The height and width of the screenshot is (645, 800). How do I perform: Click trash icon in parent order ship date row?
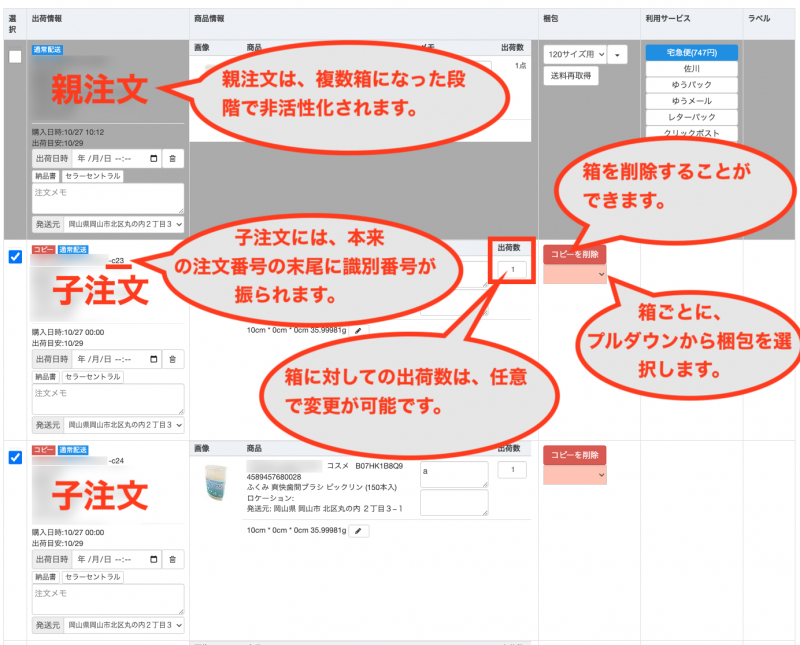pos(171,158)
